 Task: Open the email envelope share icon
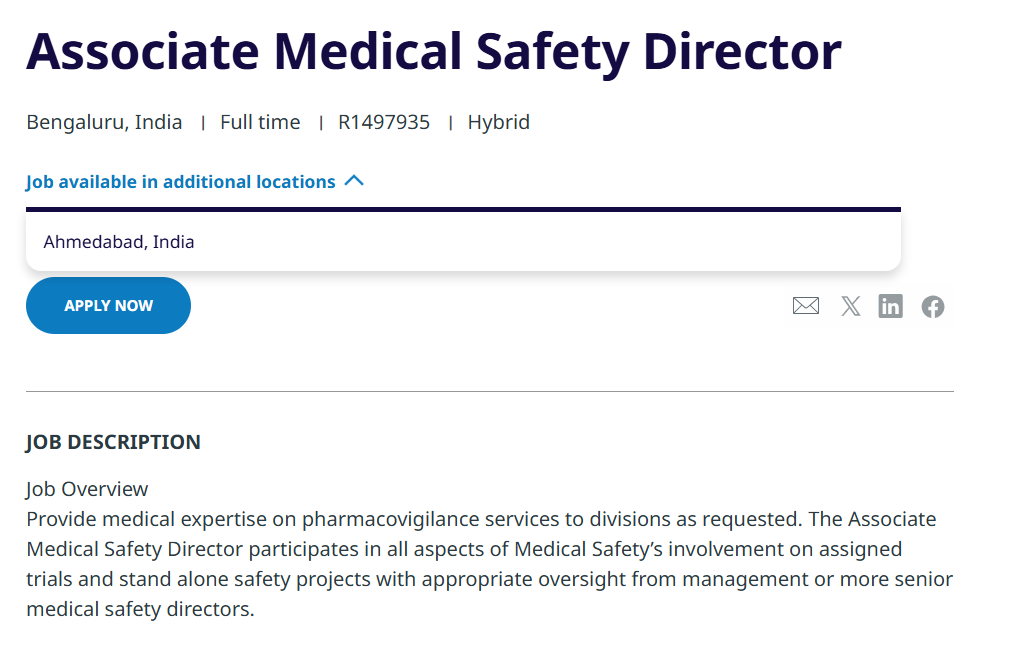(806, 306)
